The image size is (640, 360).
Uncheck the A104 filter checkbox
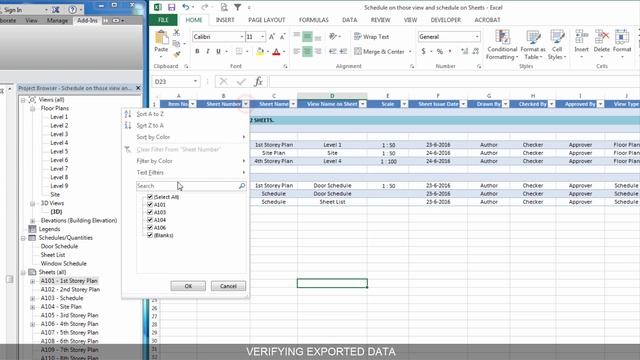click(150, 220)
